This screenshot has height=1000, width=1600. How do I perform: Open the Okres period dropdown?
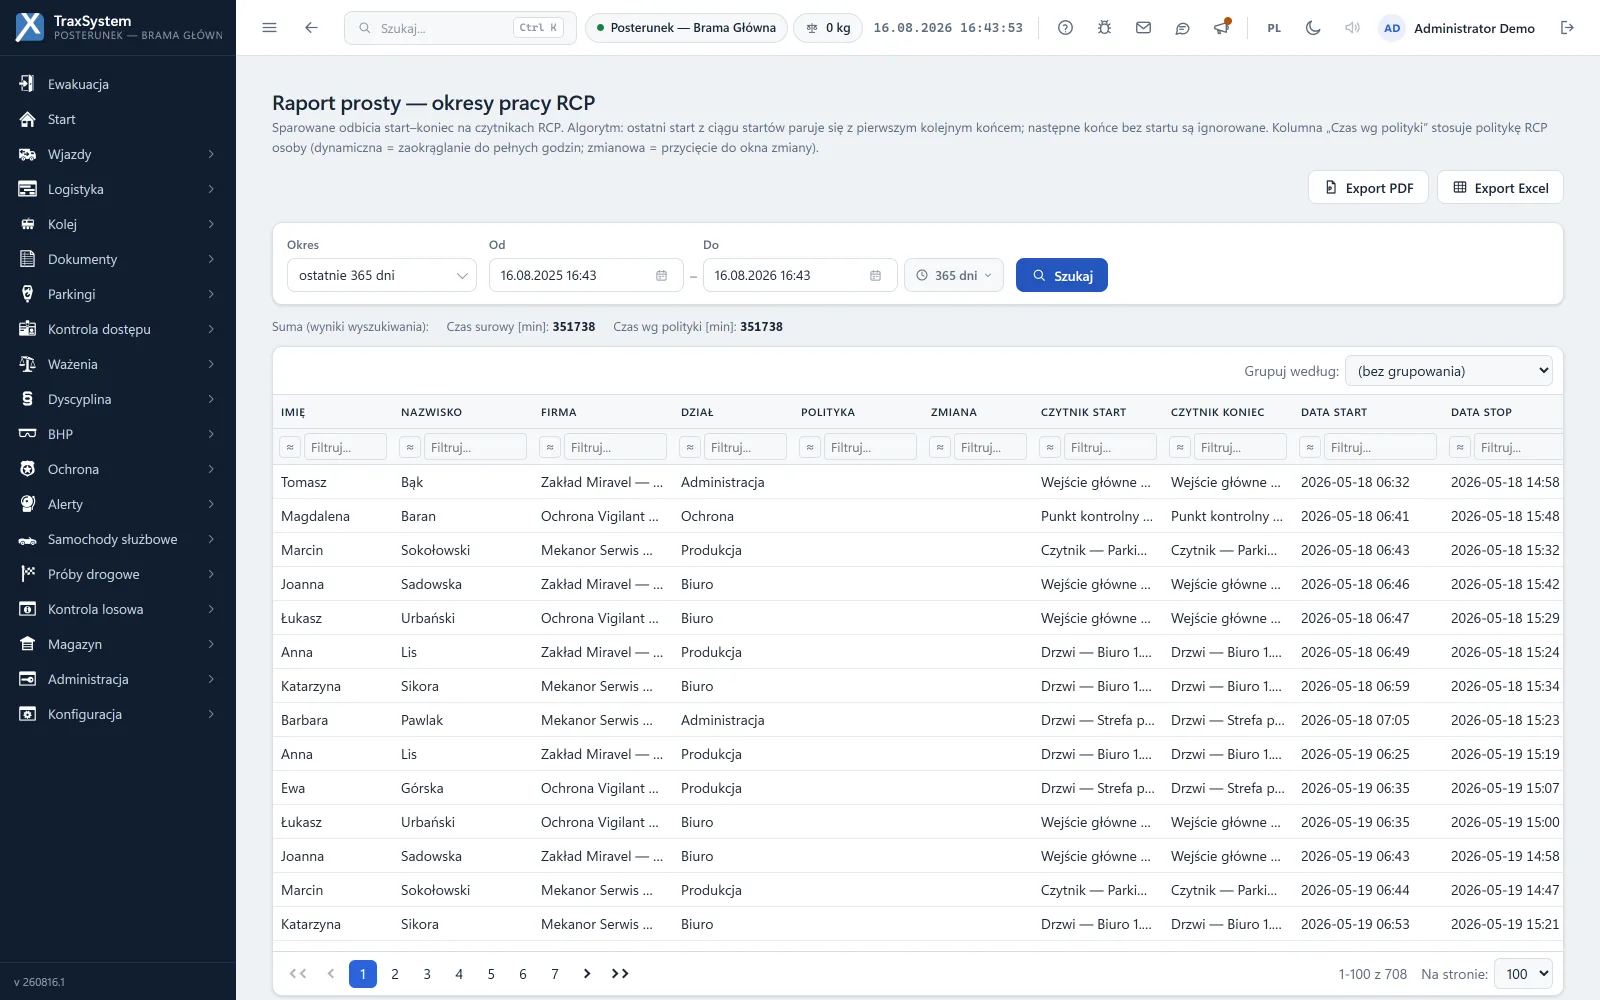click(x=381, y=275)
